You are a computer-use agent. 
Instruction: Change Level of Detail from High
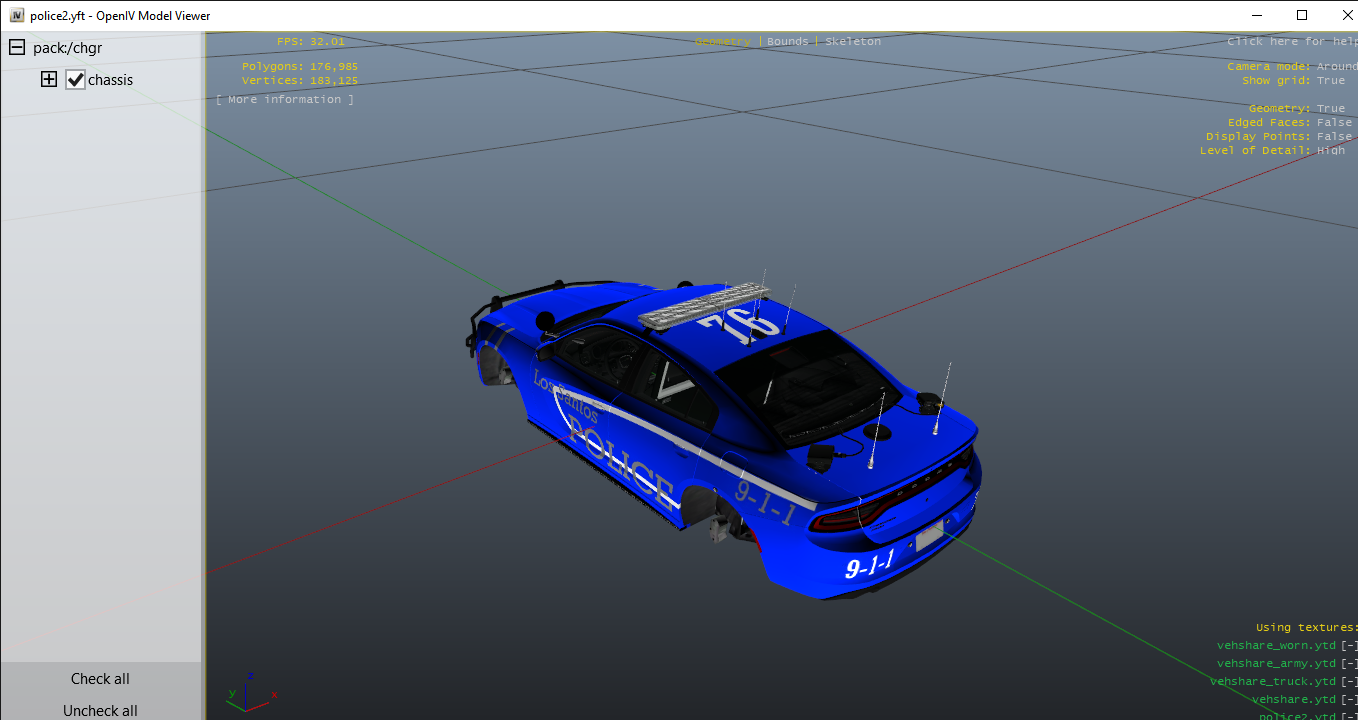[1330, 151]
